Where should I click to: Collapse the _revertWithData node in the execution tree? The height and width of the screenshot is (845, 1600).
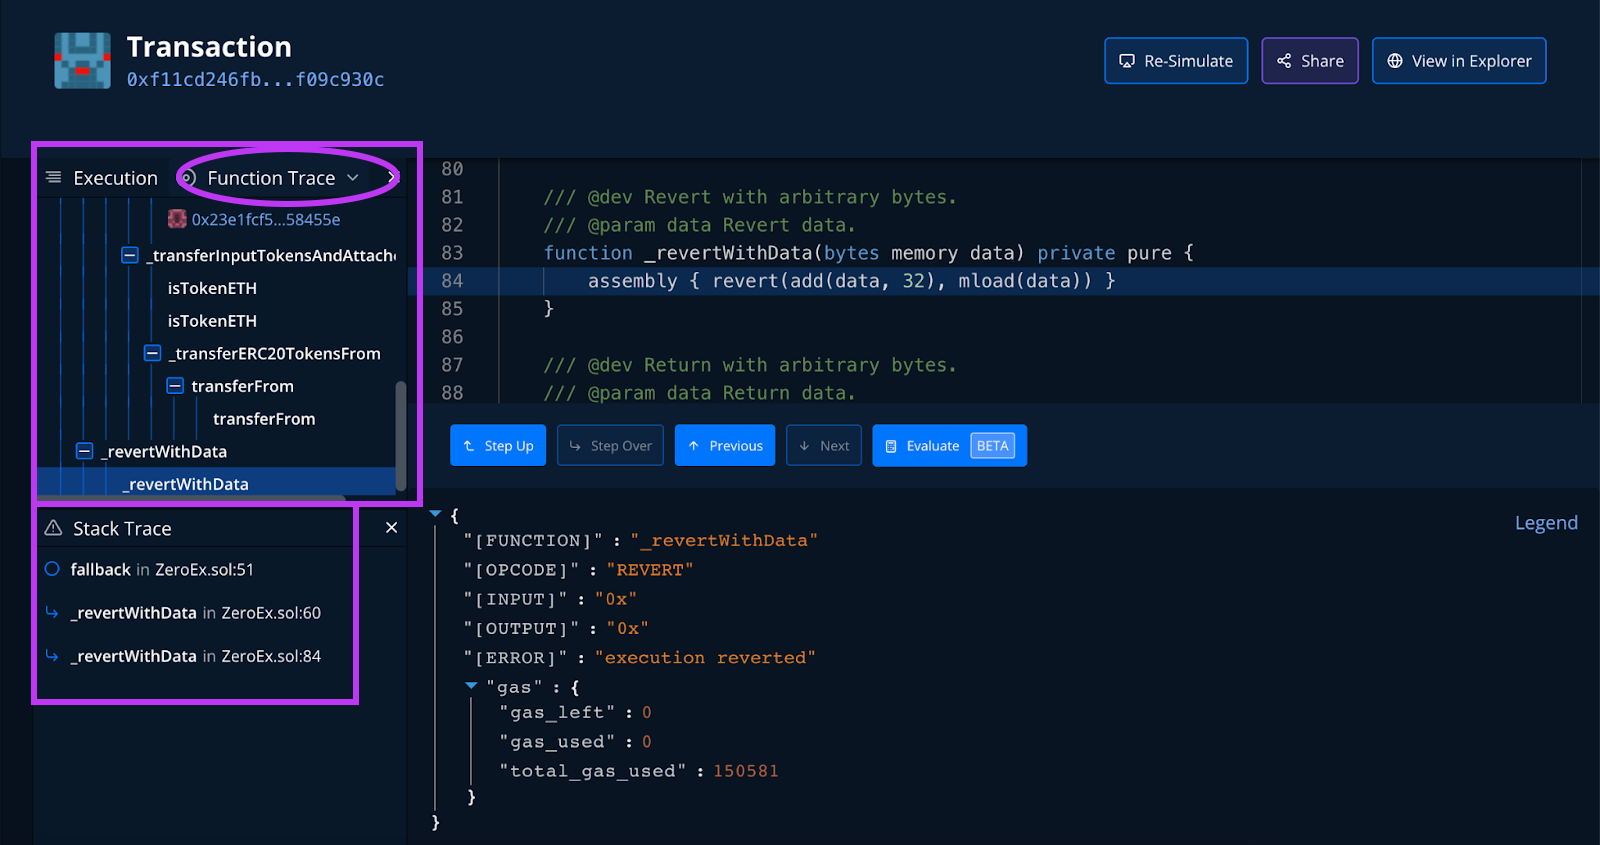[85, 451]
